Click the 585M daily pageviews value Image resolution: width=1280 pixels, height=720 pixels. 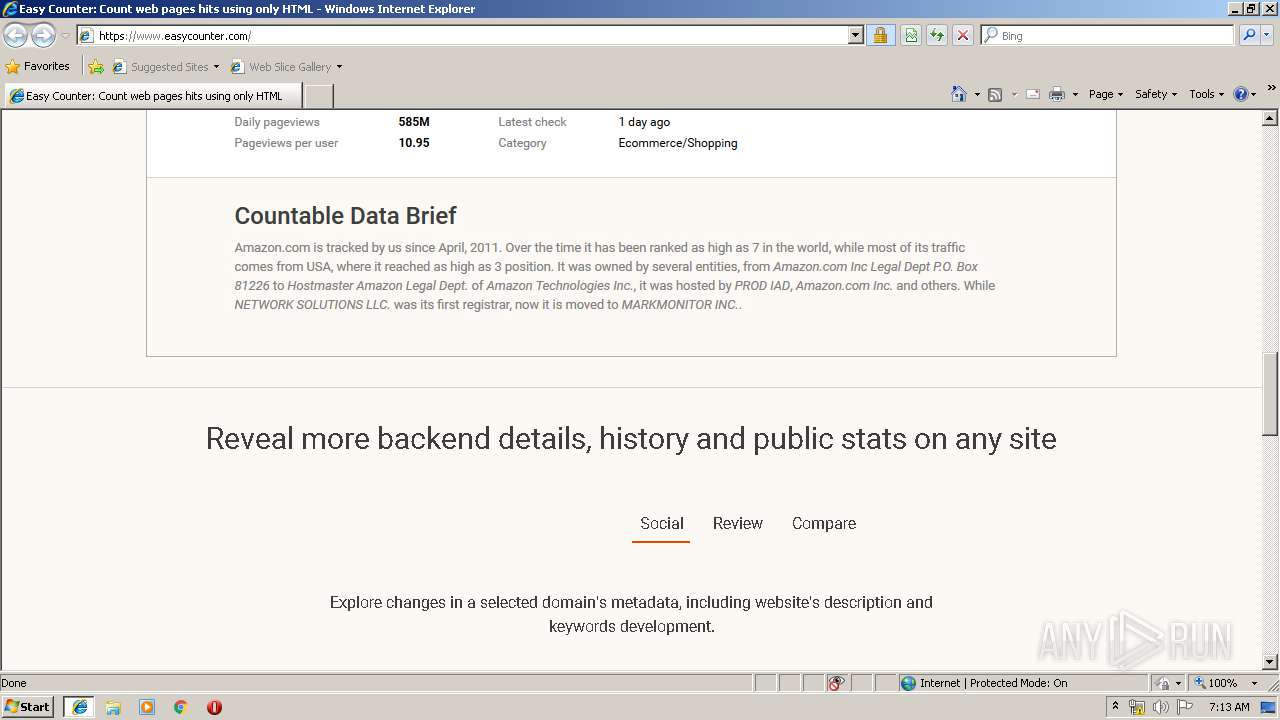(x=414, y=122)
